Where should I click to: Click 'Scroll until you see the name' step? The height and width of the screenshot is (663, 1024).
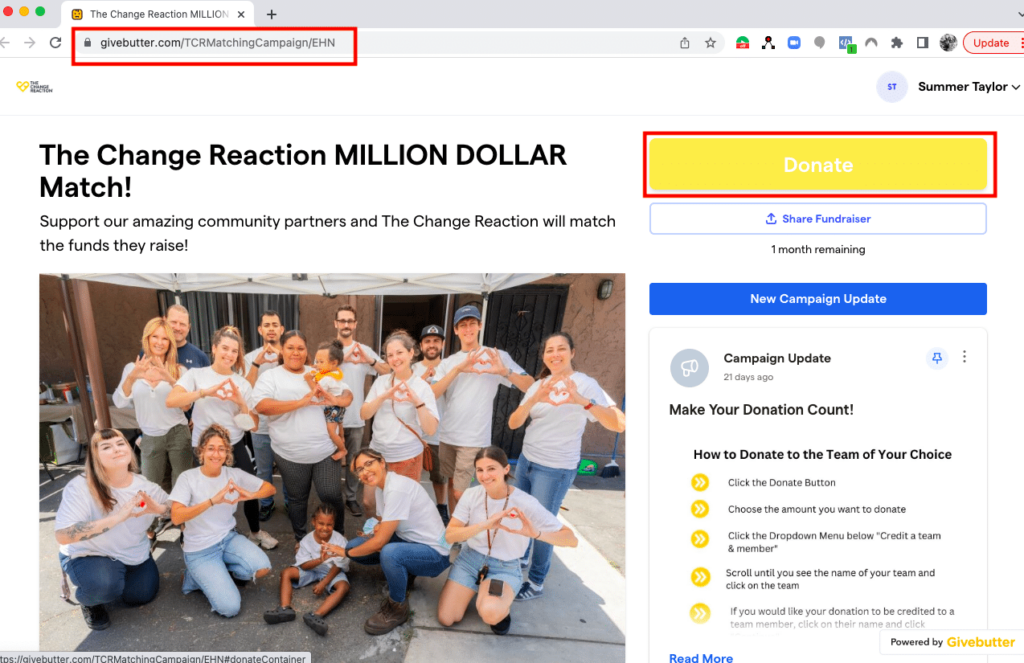[830, 579]
